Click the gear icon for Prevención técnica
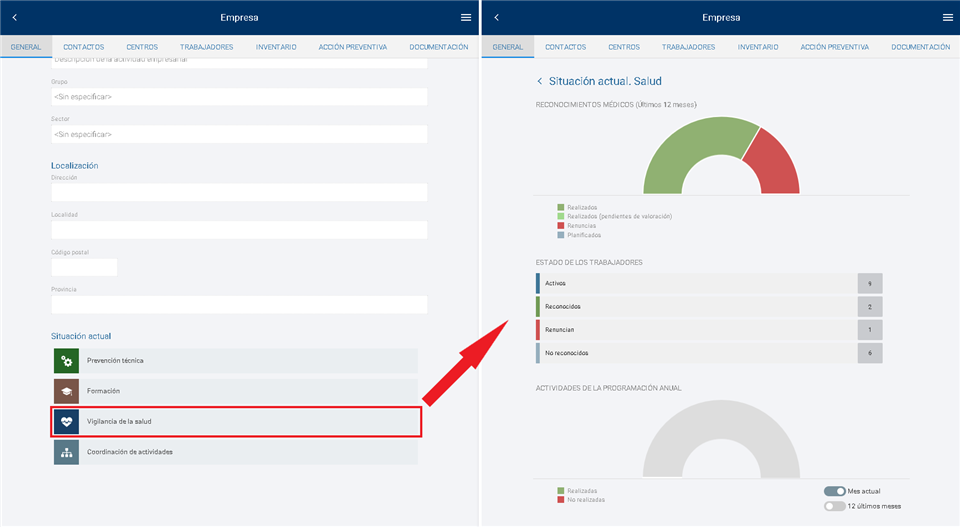Image resolution: width=960 pixels, height=527 pixels. coord(66,360)
